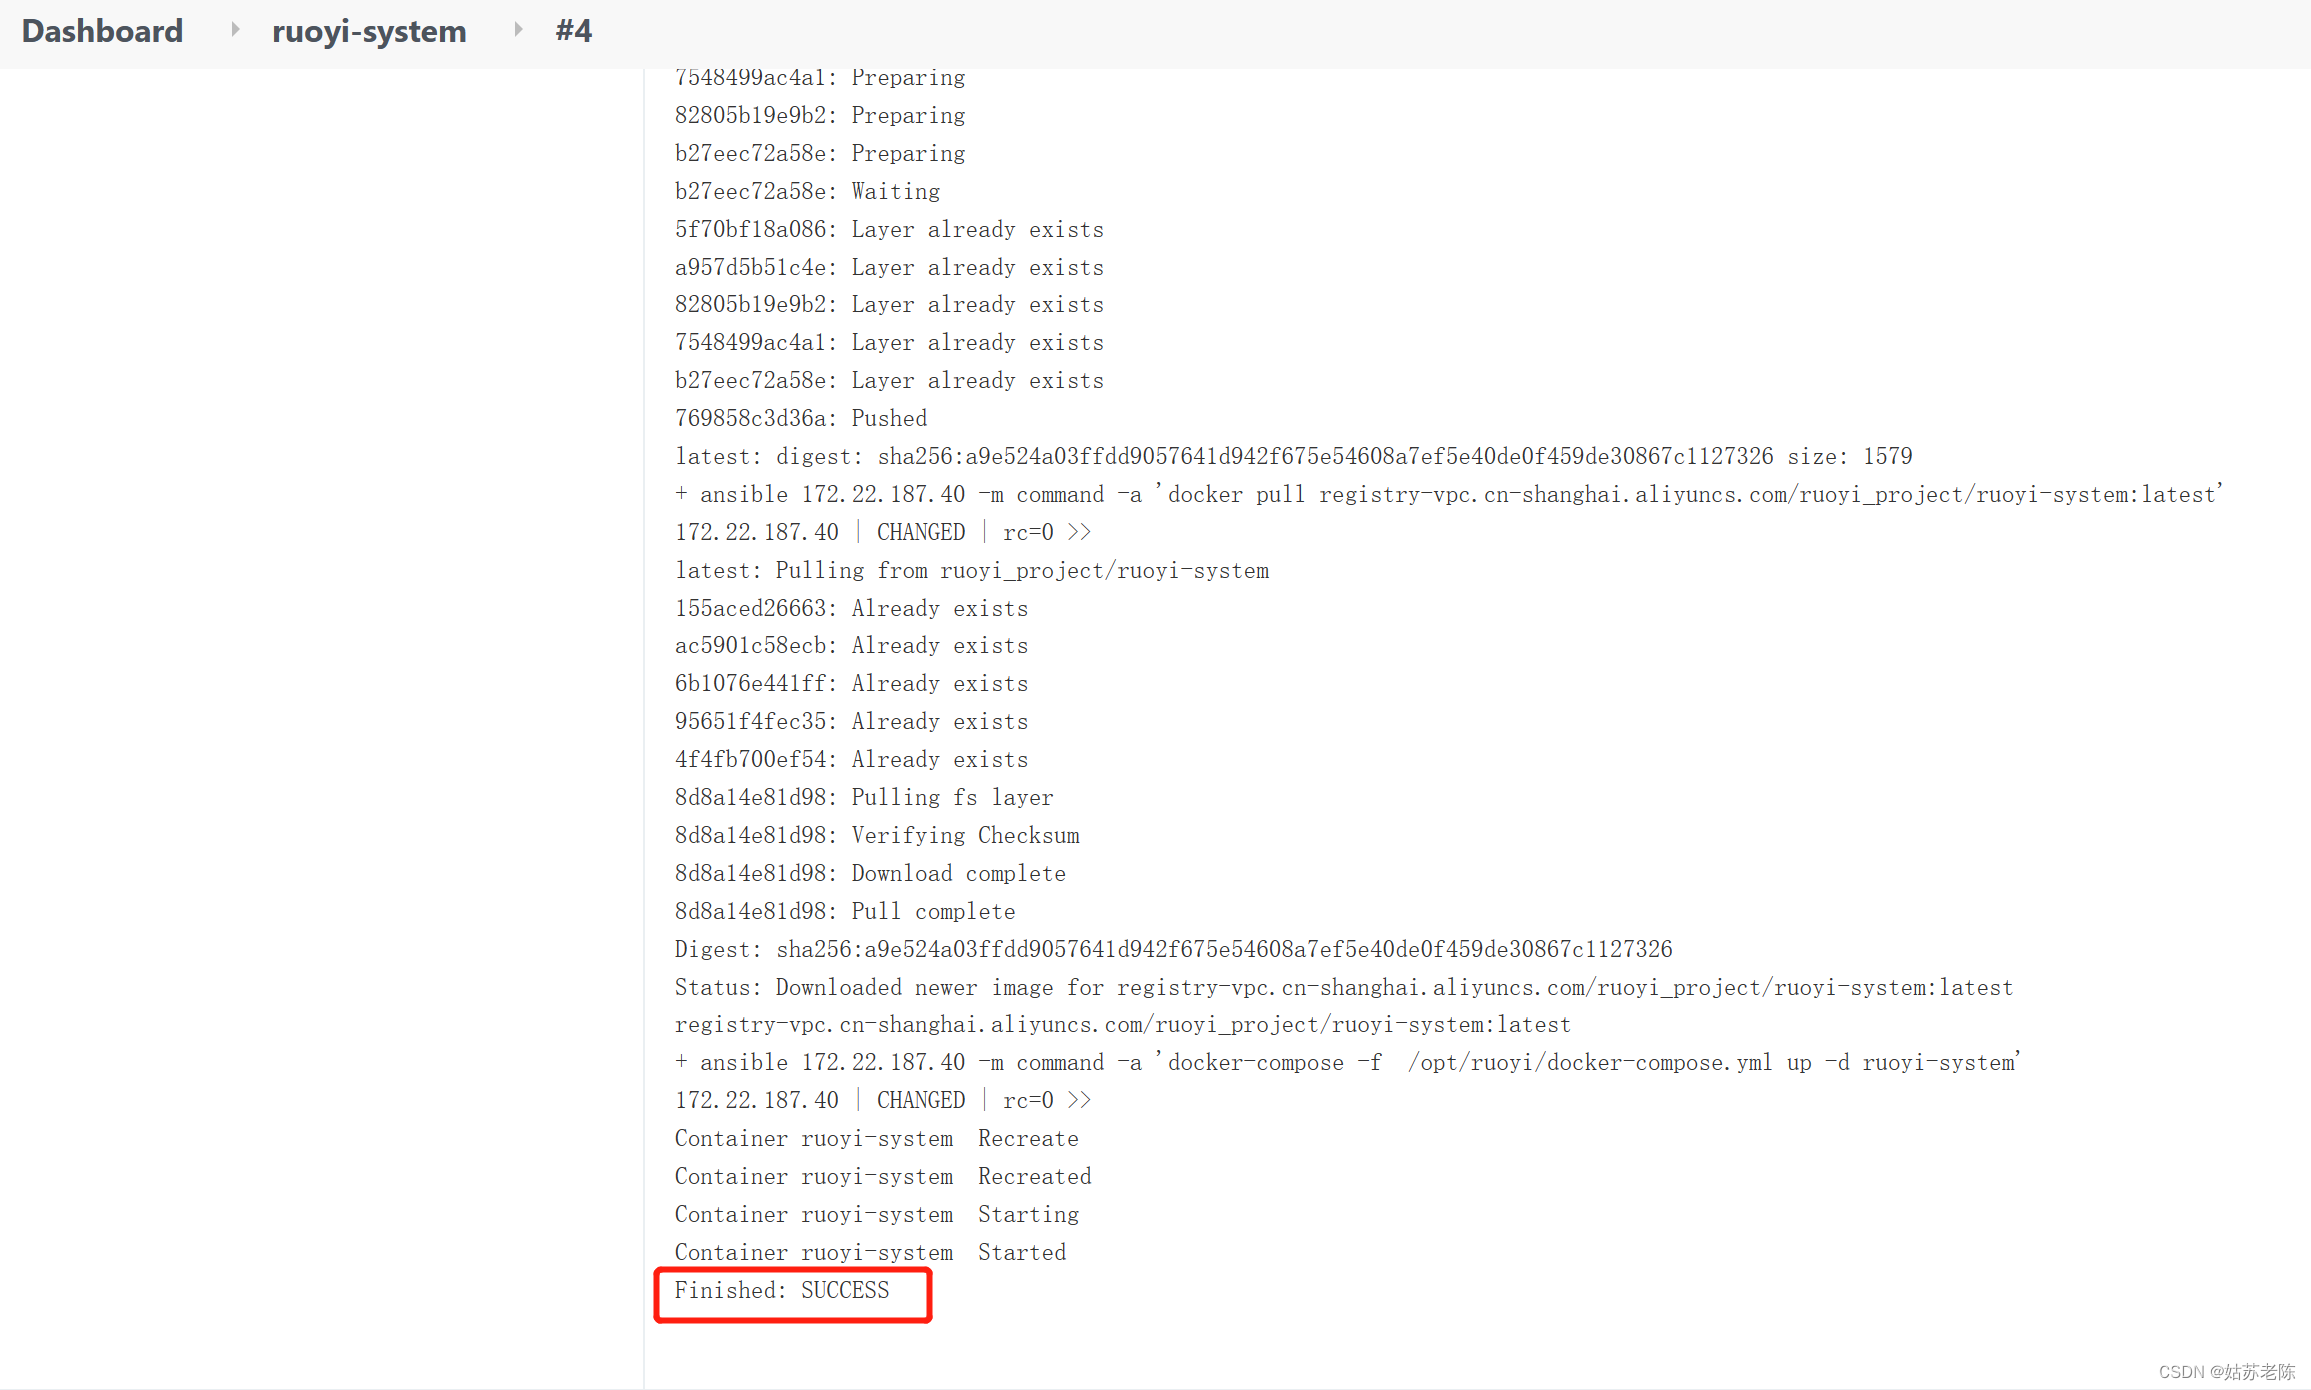Open the #4 build breadcrumb
This screenshot has width=2311, height=1390.
[573, 31]
